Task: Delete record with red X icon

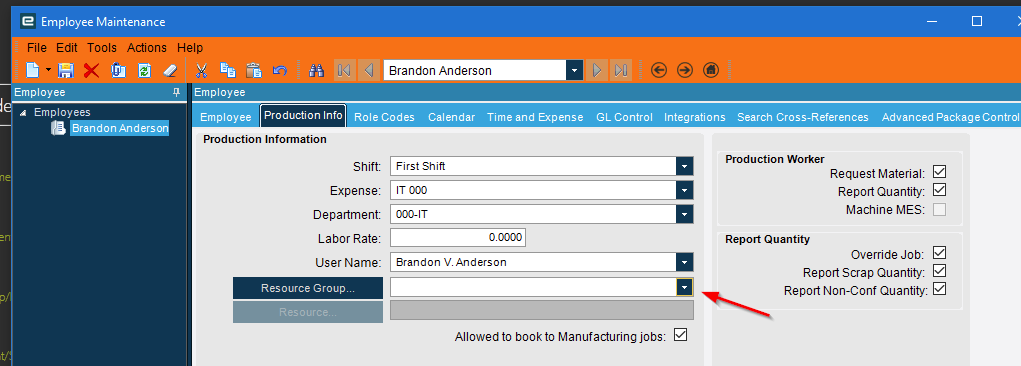Action: pyautogui.click(x=91, y=70)
